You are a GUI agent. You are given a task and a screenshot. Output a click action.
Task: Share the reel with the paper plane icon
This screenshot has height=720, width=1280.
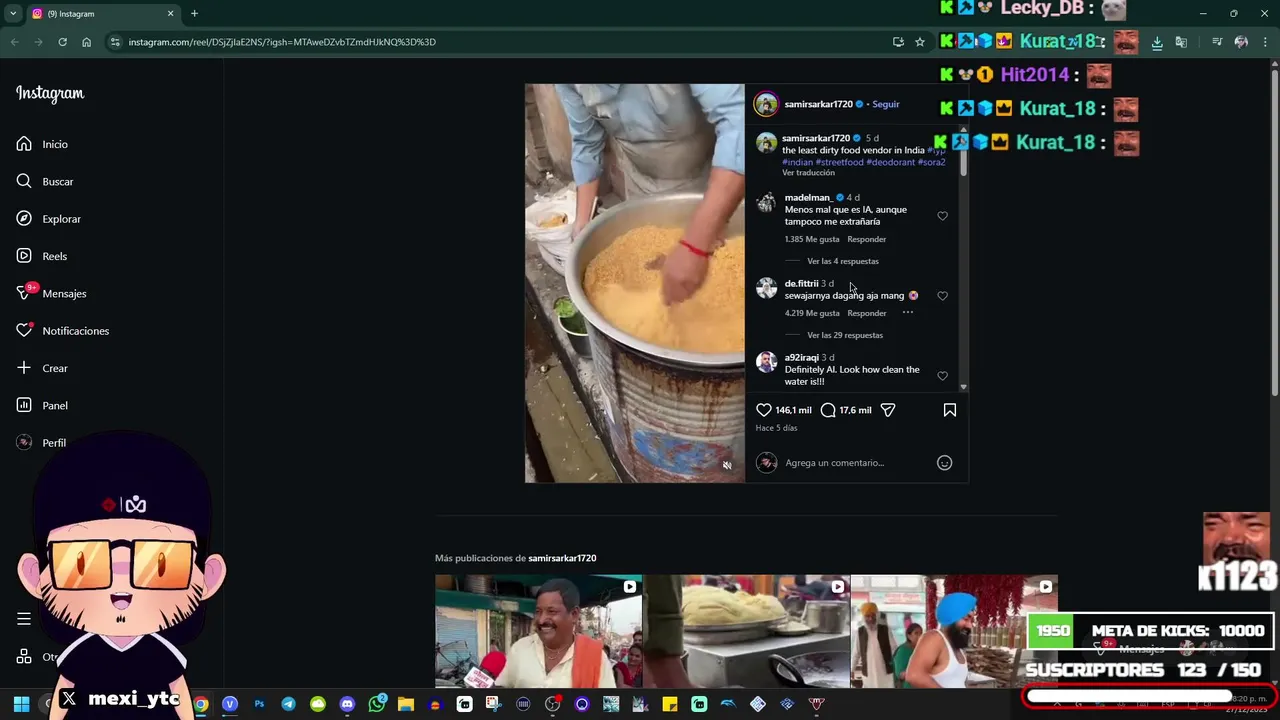(888, 410)
